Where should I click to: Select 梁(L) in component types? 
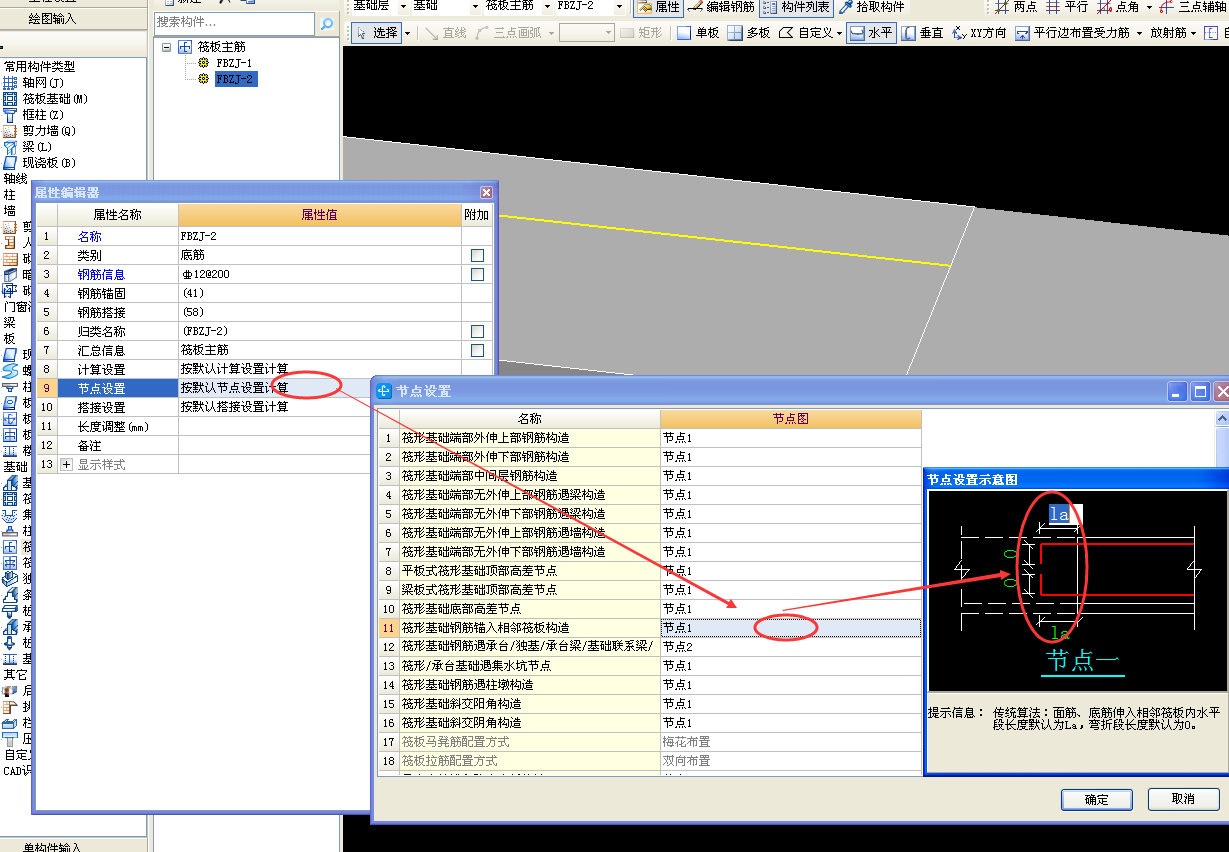click(x=28, y=147)
